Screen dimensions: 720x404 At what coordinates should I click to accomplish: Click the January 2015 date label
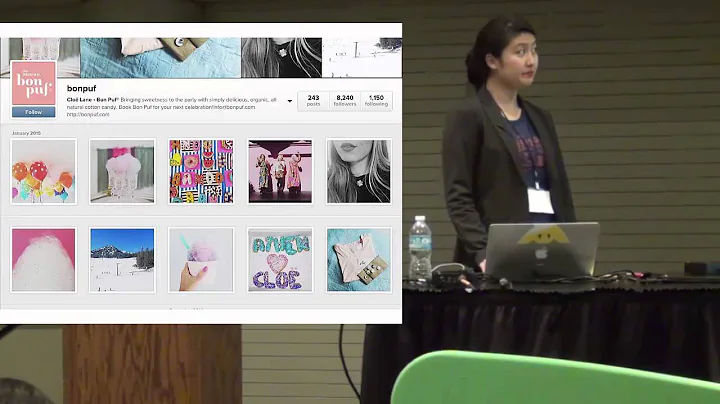26,133
